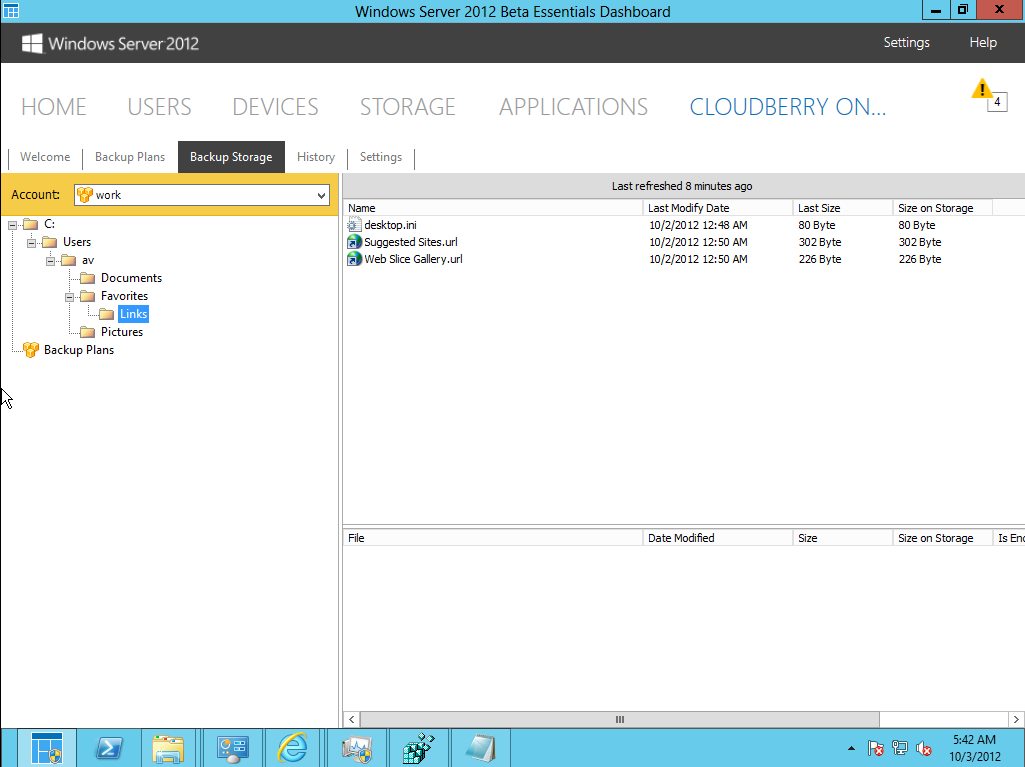Sort by Last Modify Date column
The width and height of the screenshot is (1025, 767).
(x=718, y=208)
